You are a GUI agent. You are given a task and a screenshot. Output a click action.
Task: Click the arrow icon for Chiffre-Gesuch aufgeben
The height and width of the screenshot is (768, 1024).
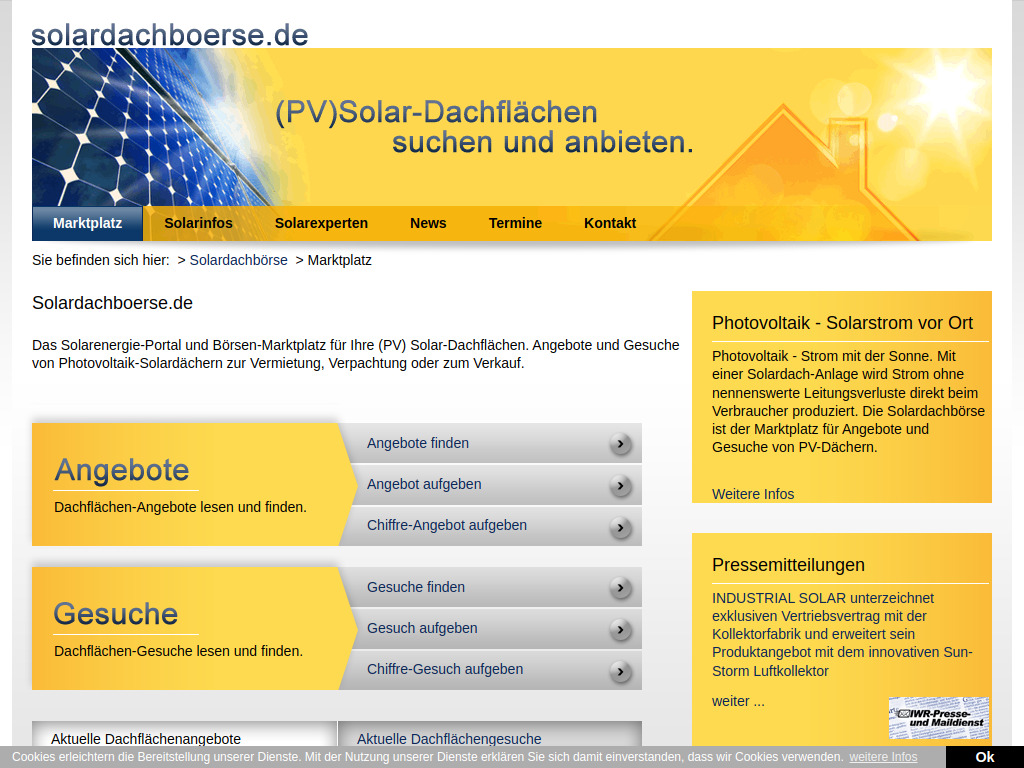(622, 669)
